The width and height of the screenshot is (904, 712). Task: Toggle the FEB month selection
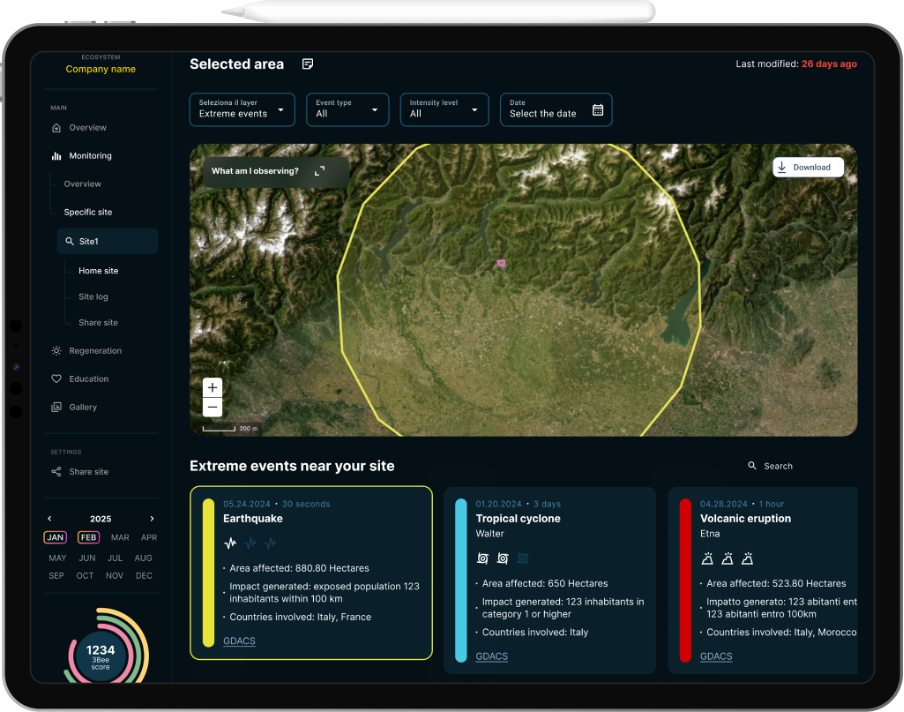pos(88,538)
